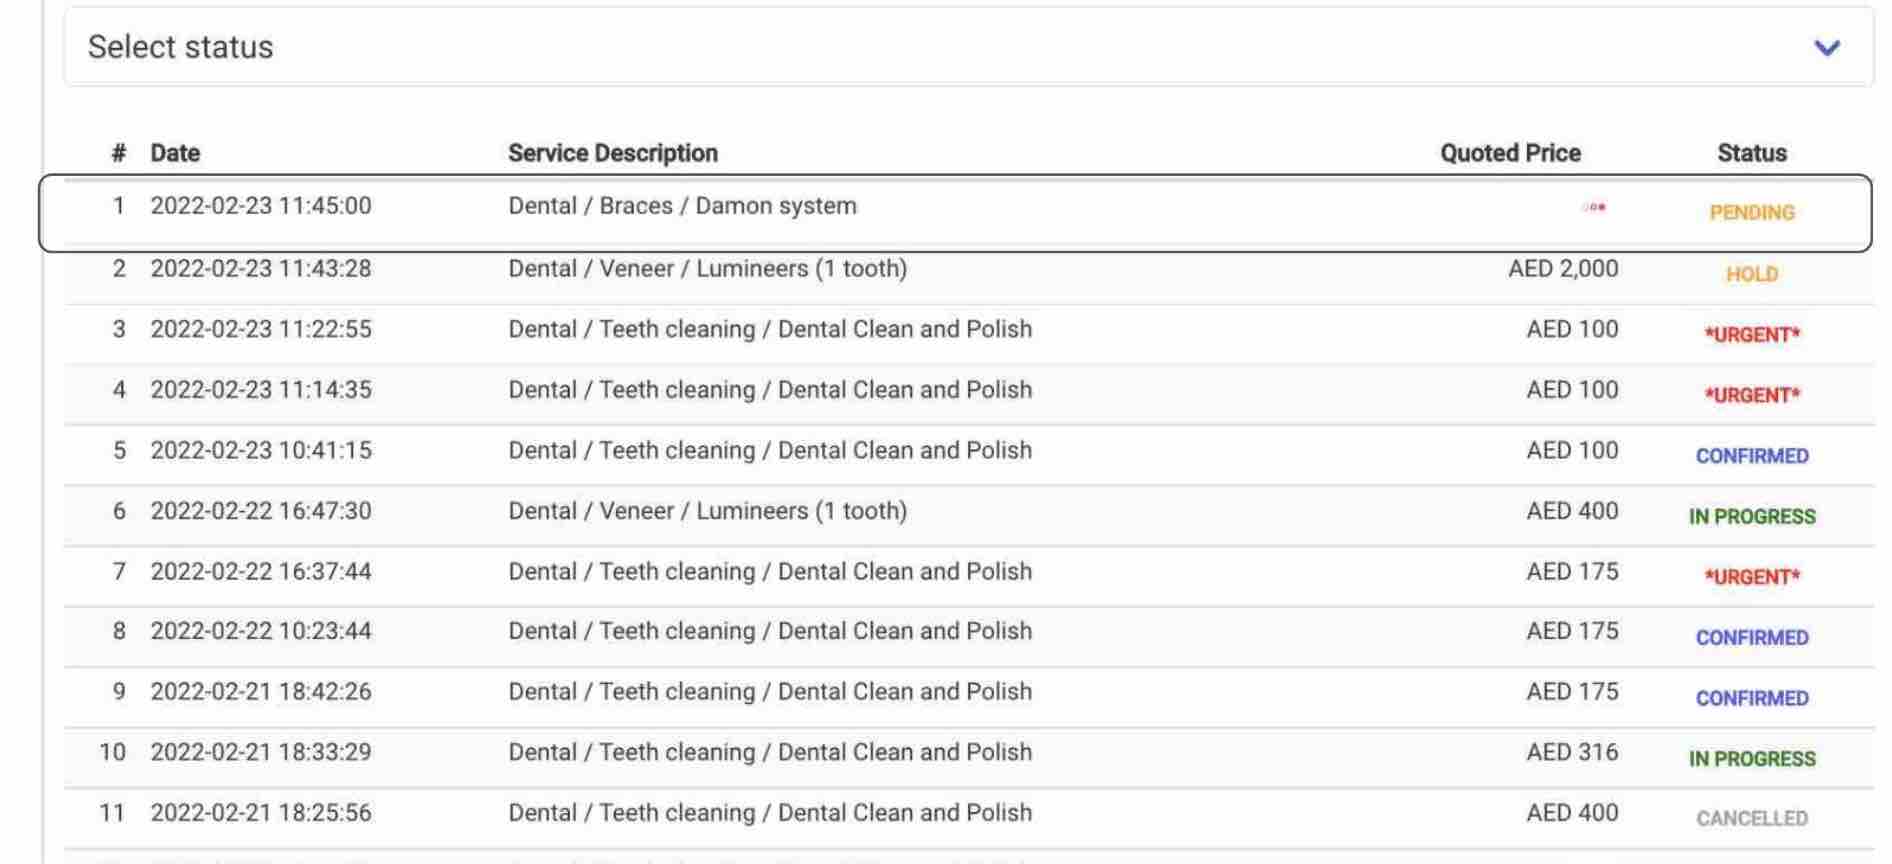This screenshot has width=1892, height=864.
Task: Click the CONFIRMED status in row 5
Action: pyautogui.click(x=1752, y=456)
